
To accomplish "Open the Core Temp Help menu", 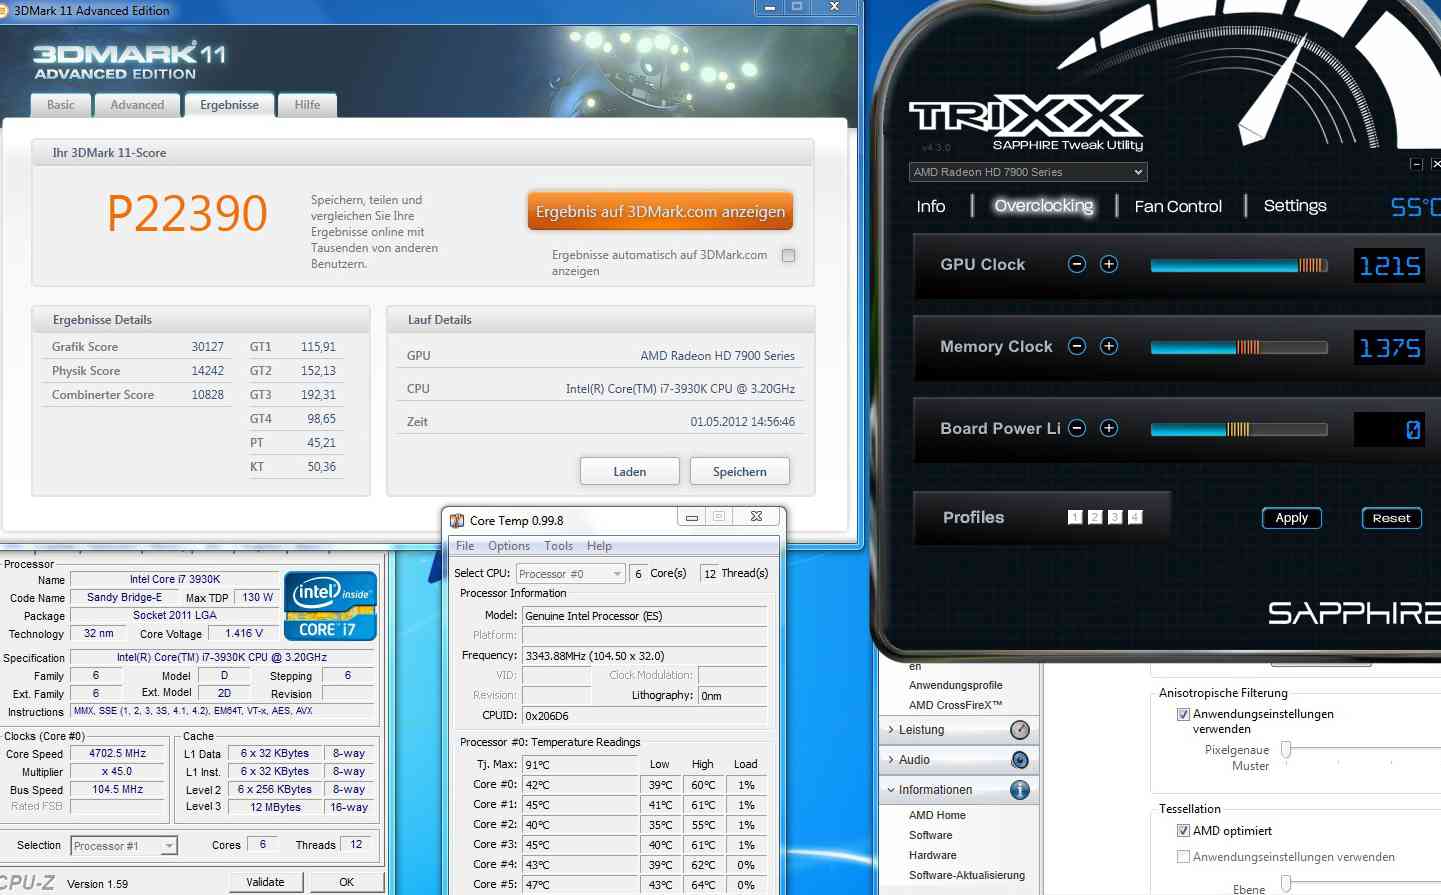I will point(599,546).
